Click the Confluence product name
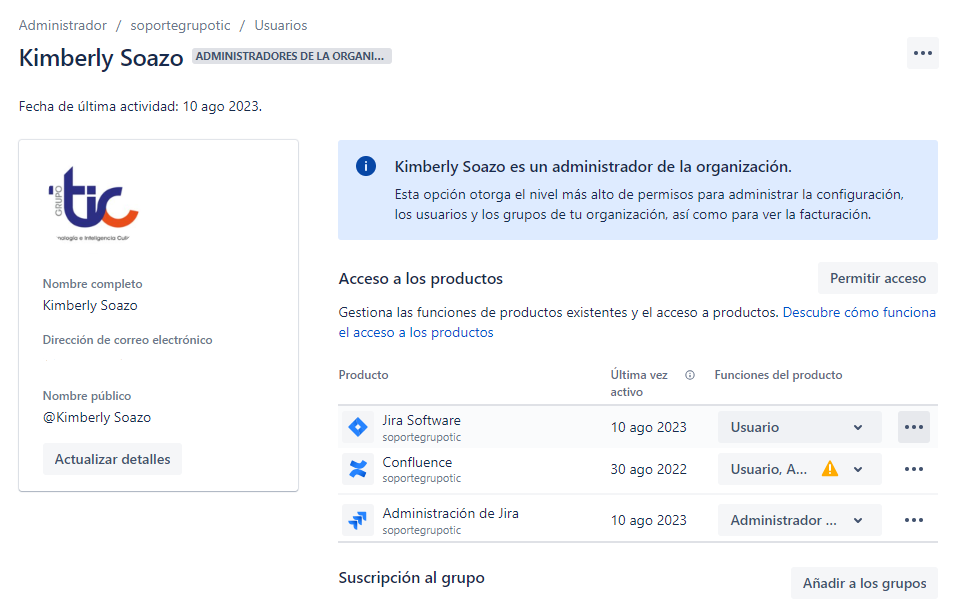This screenshot has width=971, height=602. (417, 463)
